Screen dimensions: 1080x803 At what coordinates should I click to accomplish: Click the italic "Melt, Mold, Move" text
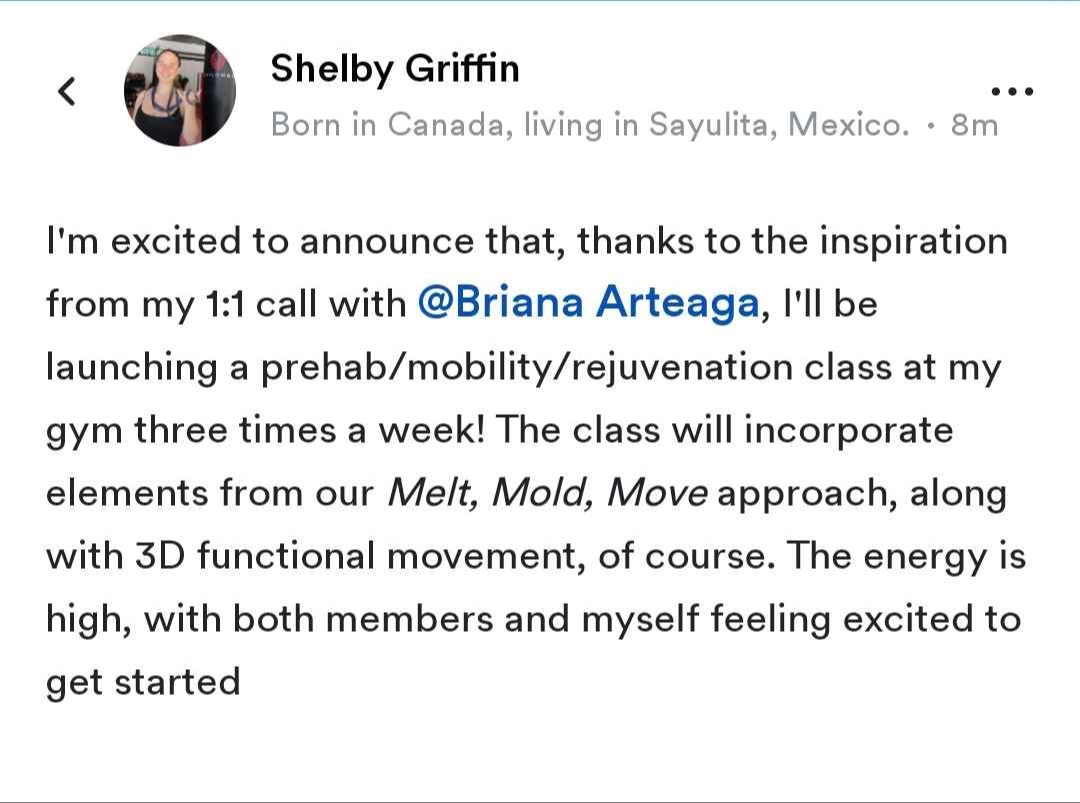click(x=547, y=494)
